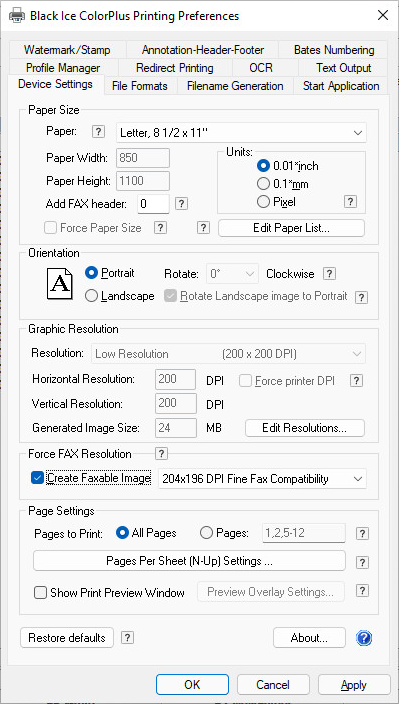This screenshot has height=704, width=399.
Task: Select the Landscape orientation radio button
Action: (x=91, y=296)
